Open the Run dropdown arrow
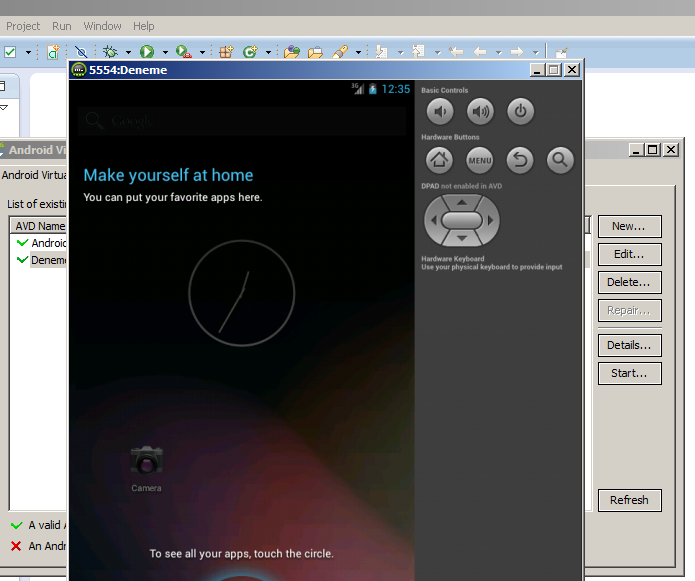 coord(165,52)
